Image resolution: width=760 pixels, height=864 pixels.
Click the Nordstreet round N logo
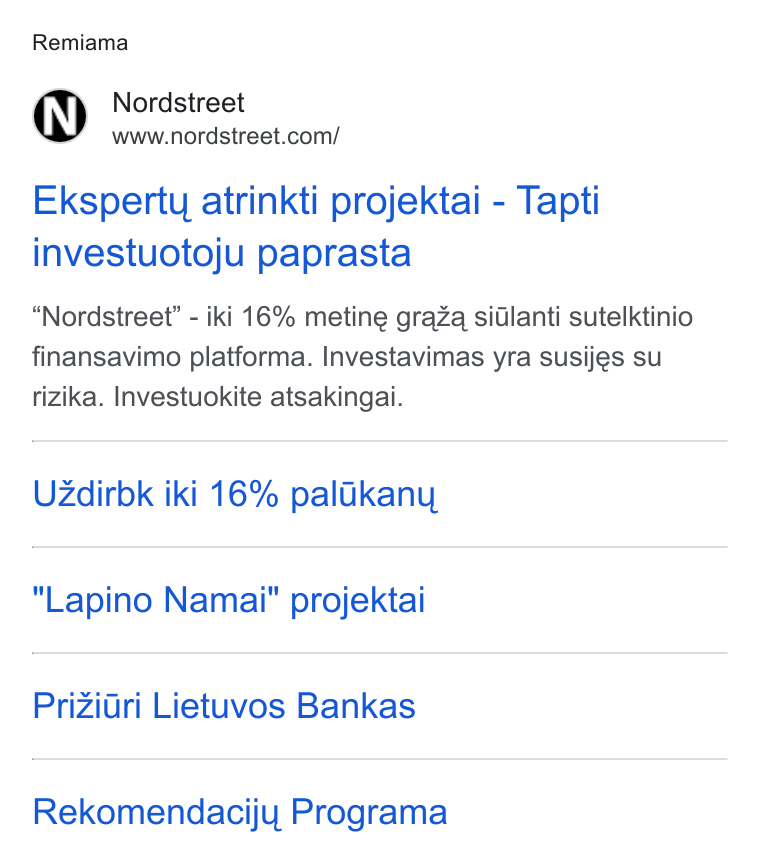point(60,116)
